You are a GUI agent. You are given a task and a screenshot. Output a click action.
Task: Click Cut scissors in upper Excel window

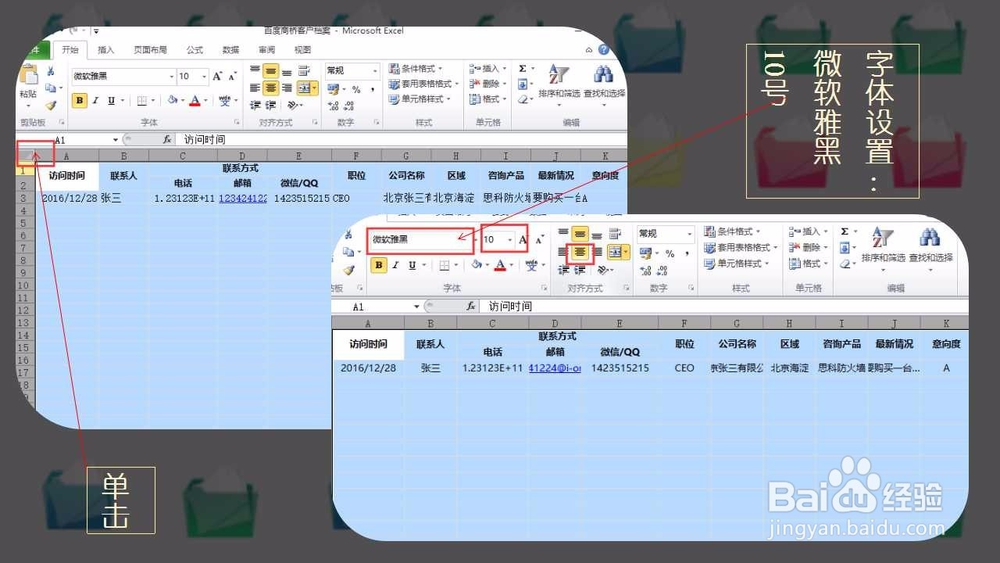tap(50, 71)
